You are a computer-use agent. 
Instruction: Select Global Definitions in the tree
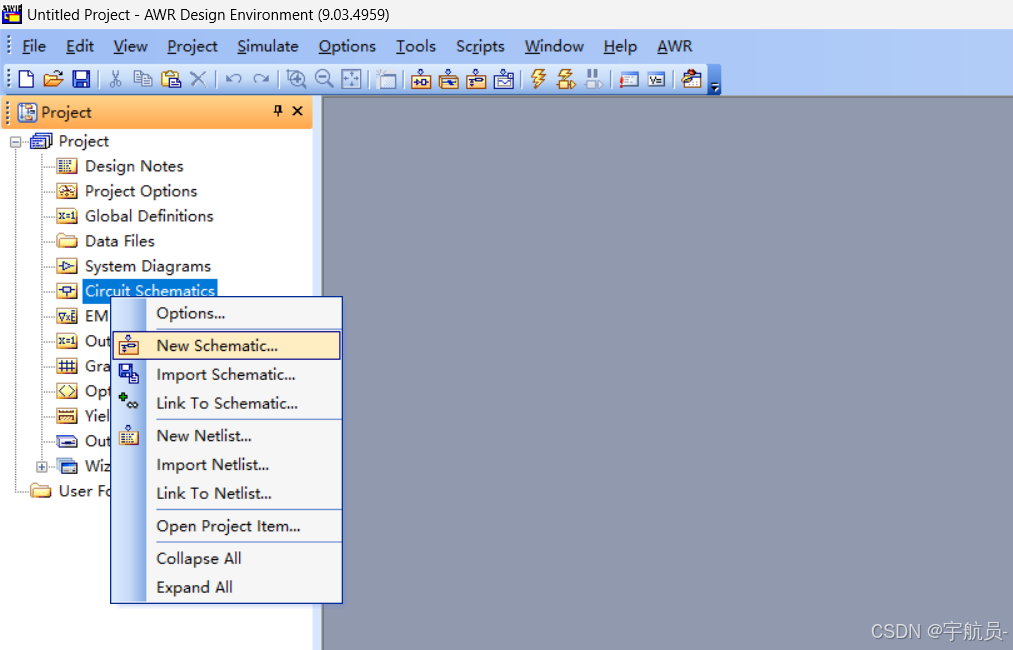pos(149,216)
